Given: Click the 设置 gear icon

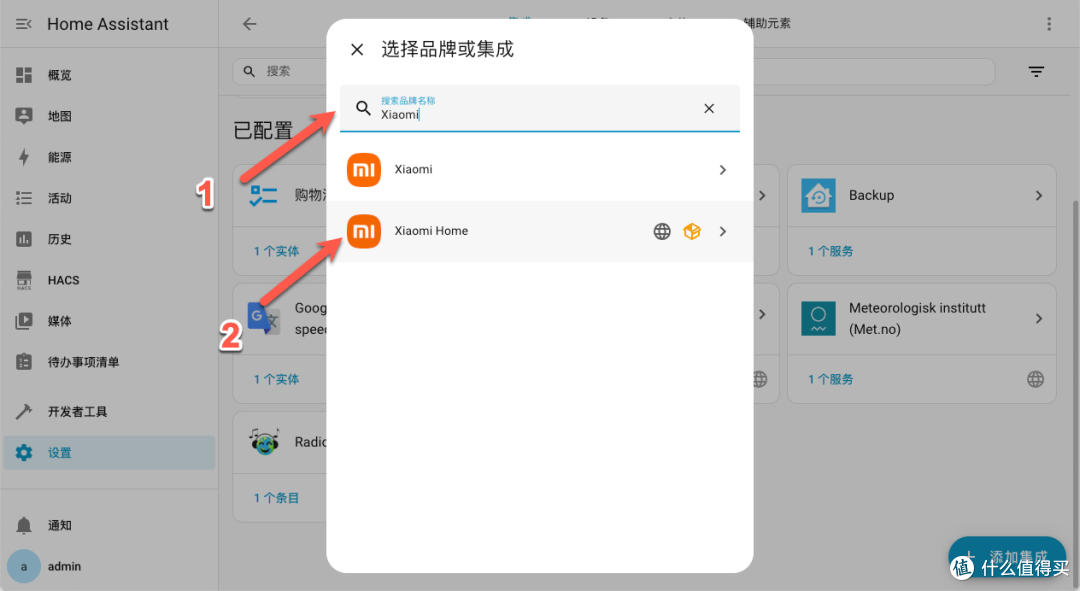Looking at the screenshot, I should coord(24,453).
